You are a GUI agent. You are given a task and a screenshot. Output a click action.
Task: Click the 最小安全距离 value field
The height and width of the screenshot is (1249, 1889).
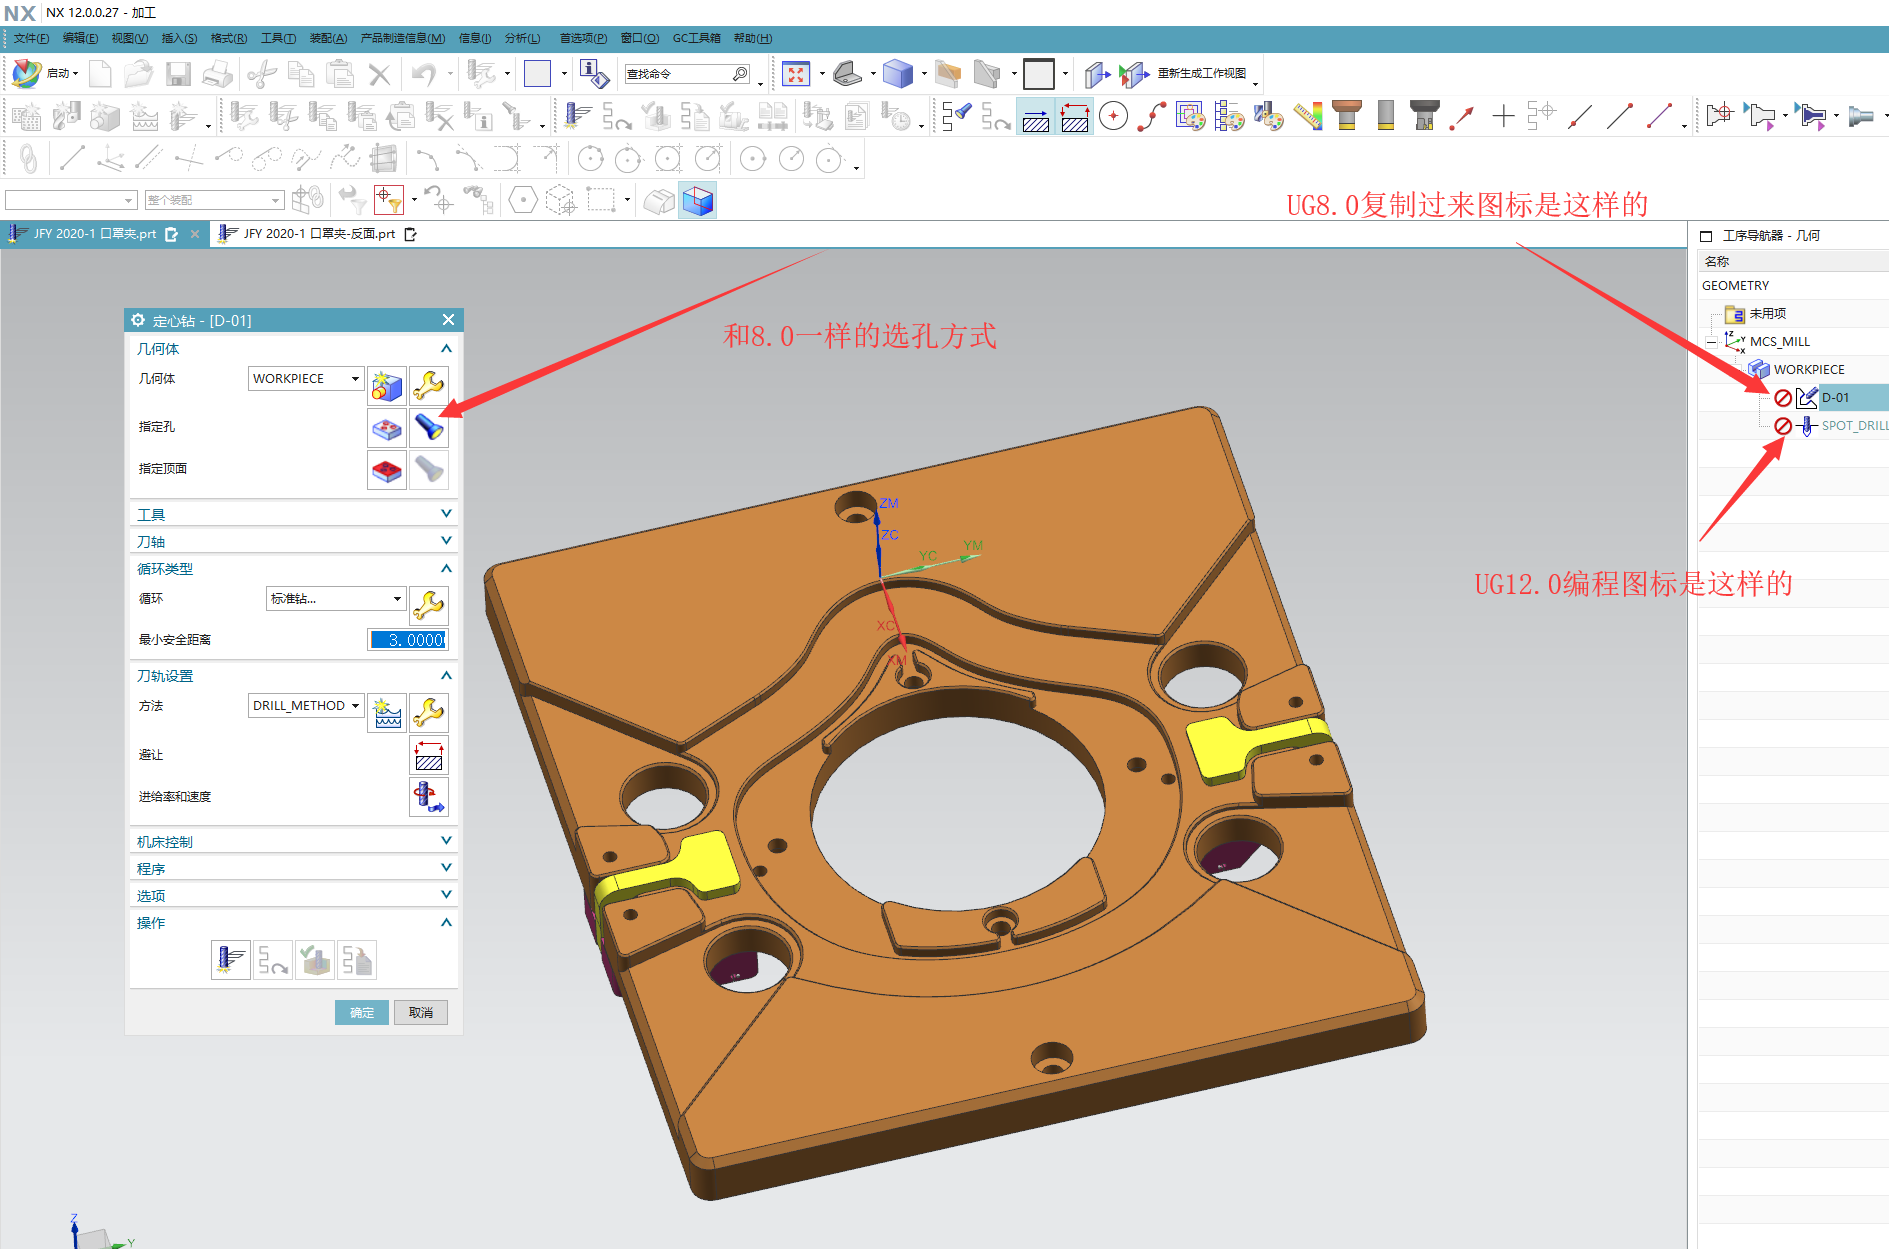click(408, 640)
